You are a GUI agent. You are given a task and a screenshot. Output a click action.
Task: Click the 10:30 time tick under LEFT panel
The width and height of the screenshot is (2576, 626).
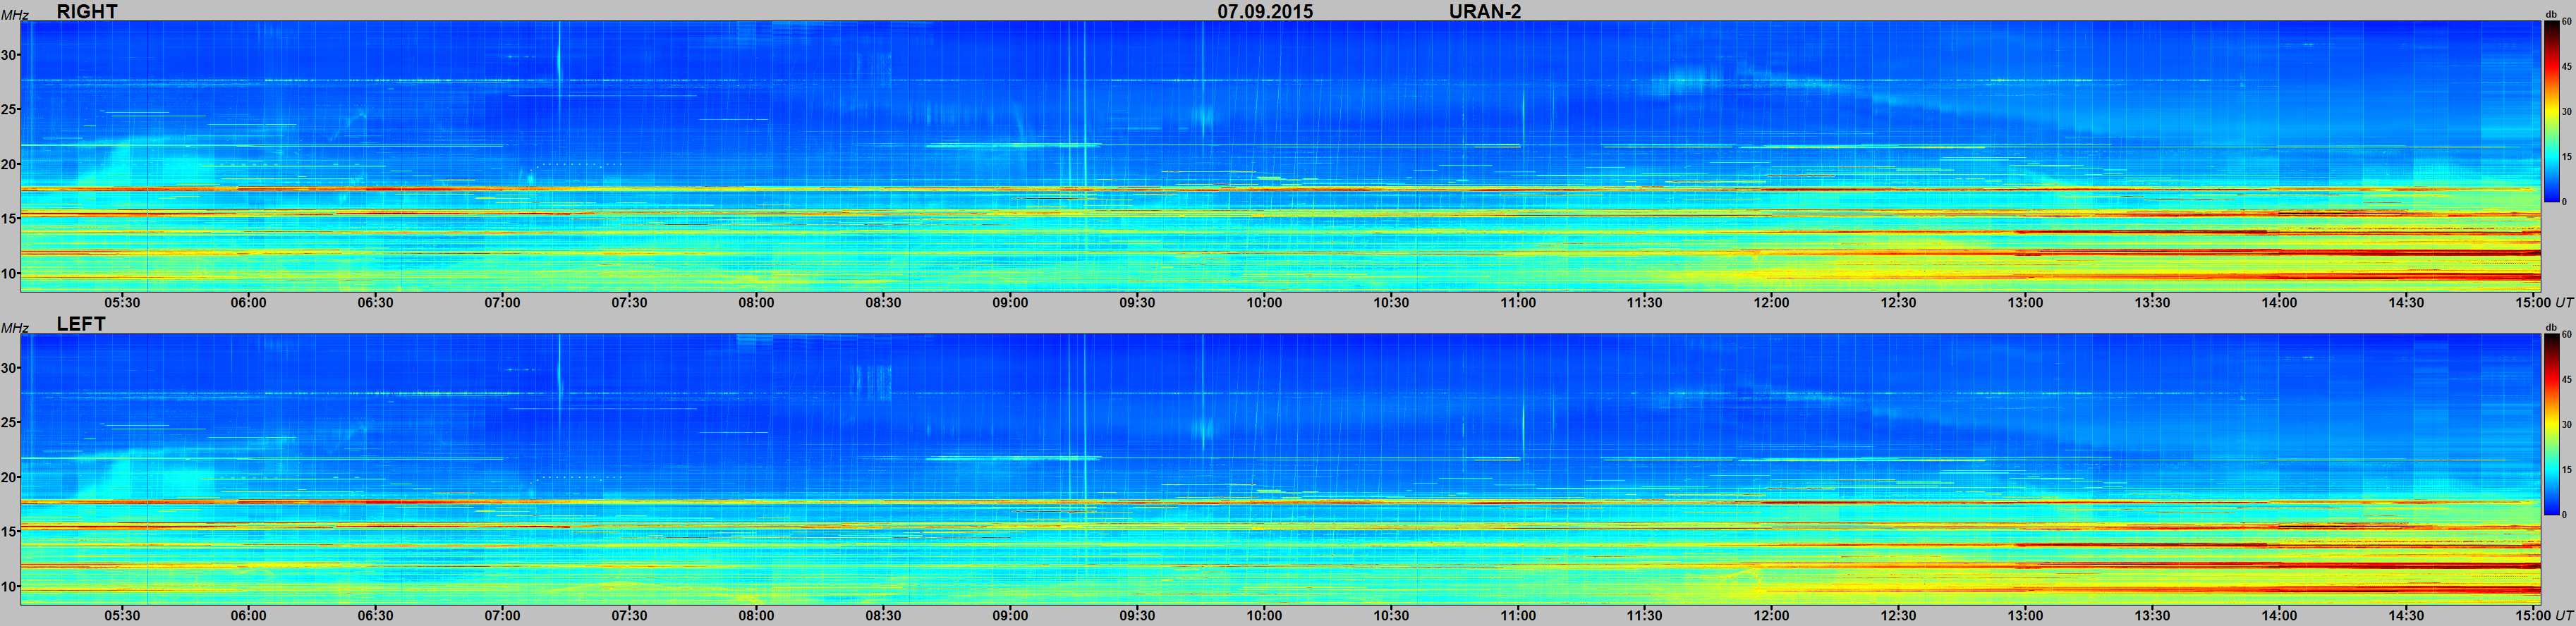coord(1391,616)
